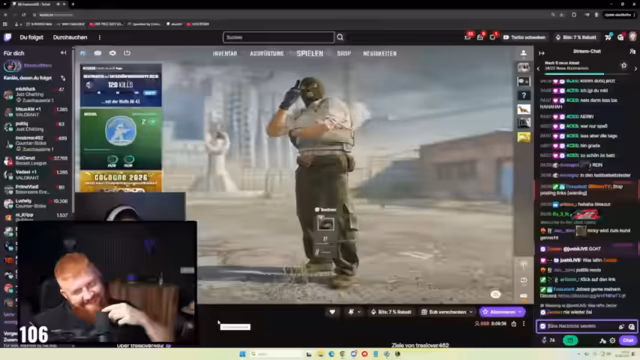Open the 'Du folgst' tab
The image size is (640, 360).
tap(31, 37)
